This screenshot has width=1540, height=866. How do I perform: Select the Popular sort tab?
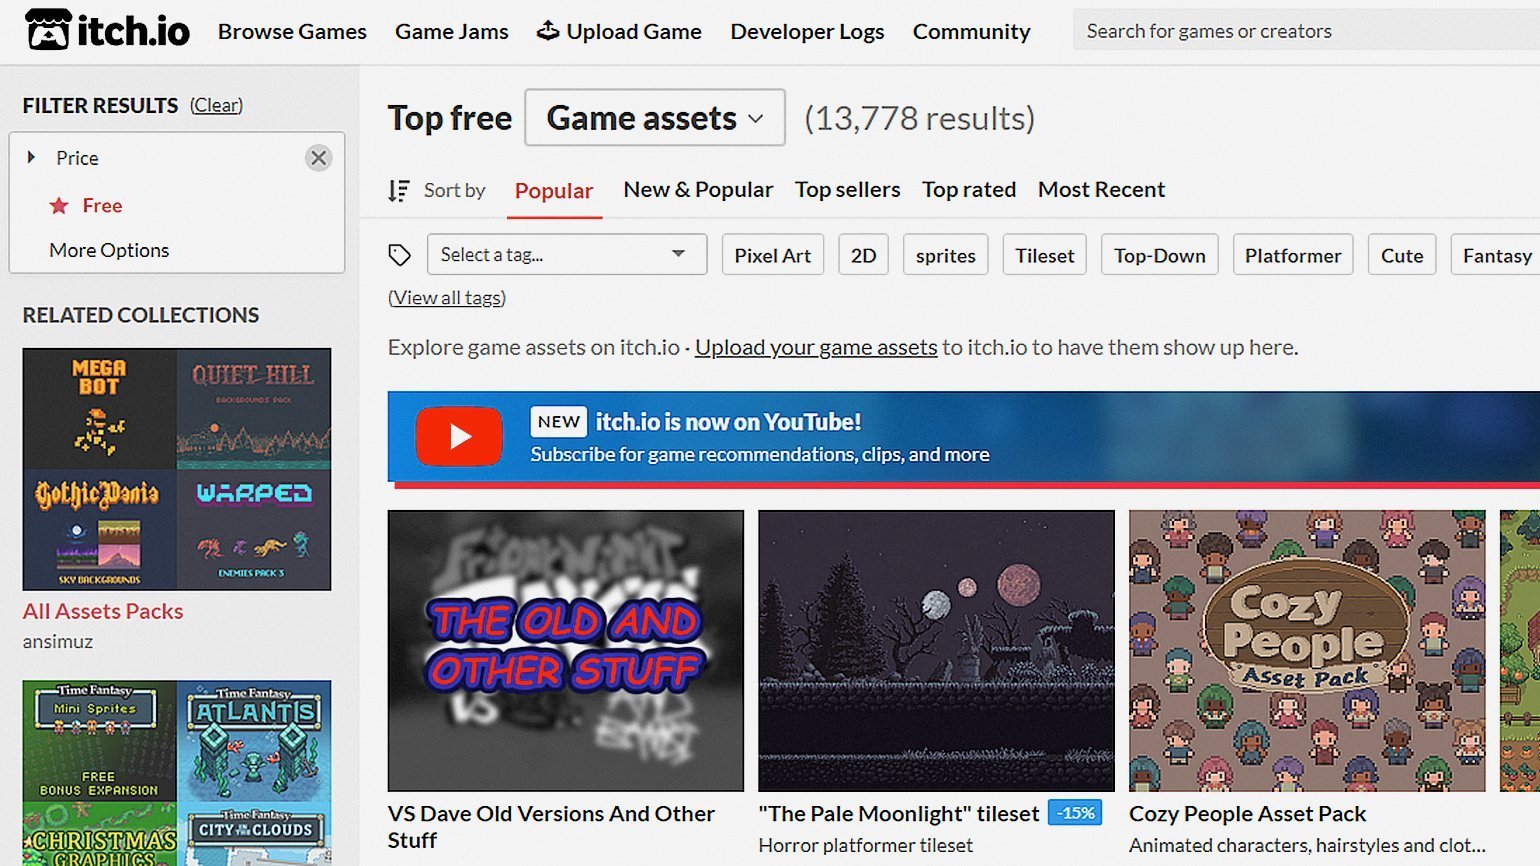pyautogui.click(x=554, y=191)
